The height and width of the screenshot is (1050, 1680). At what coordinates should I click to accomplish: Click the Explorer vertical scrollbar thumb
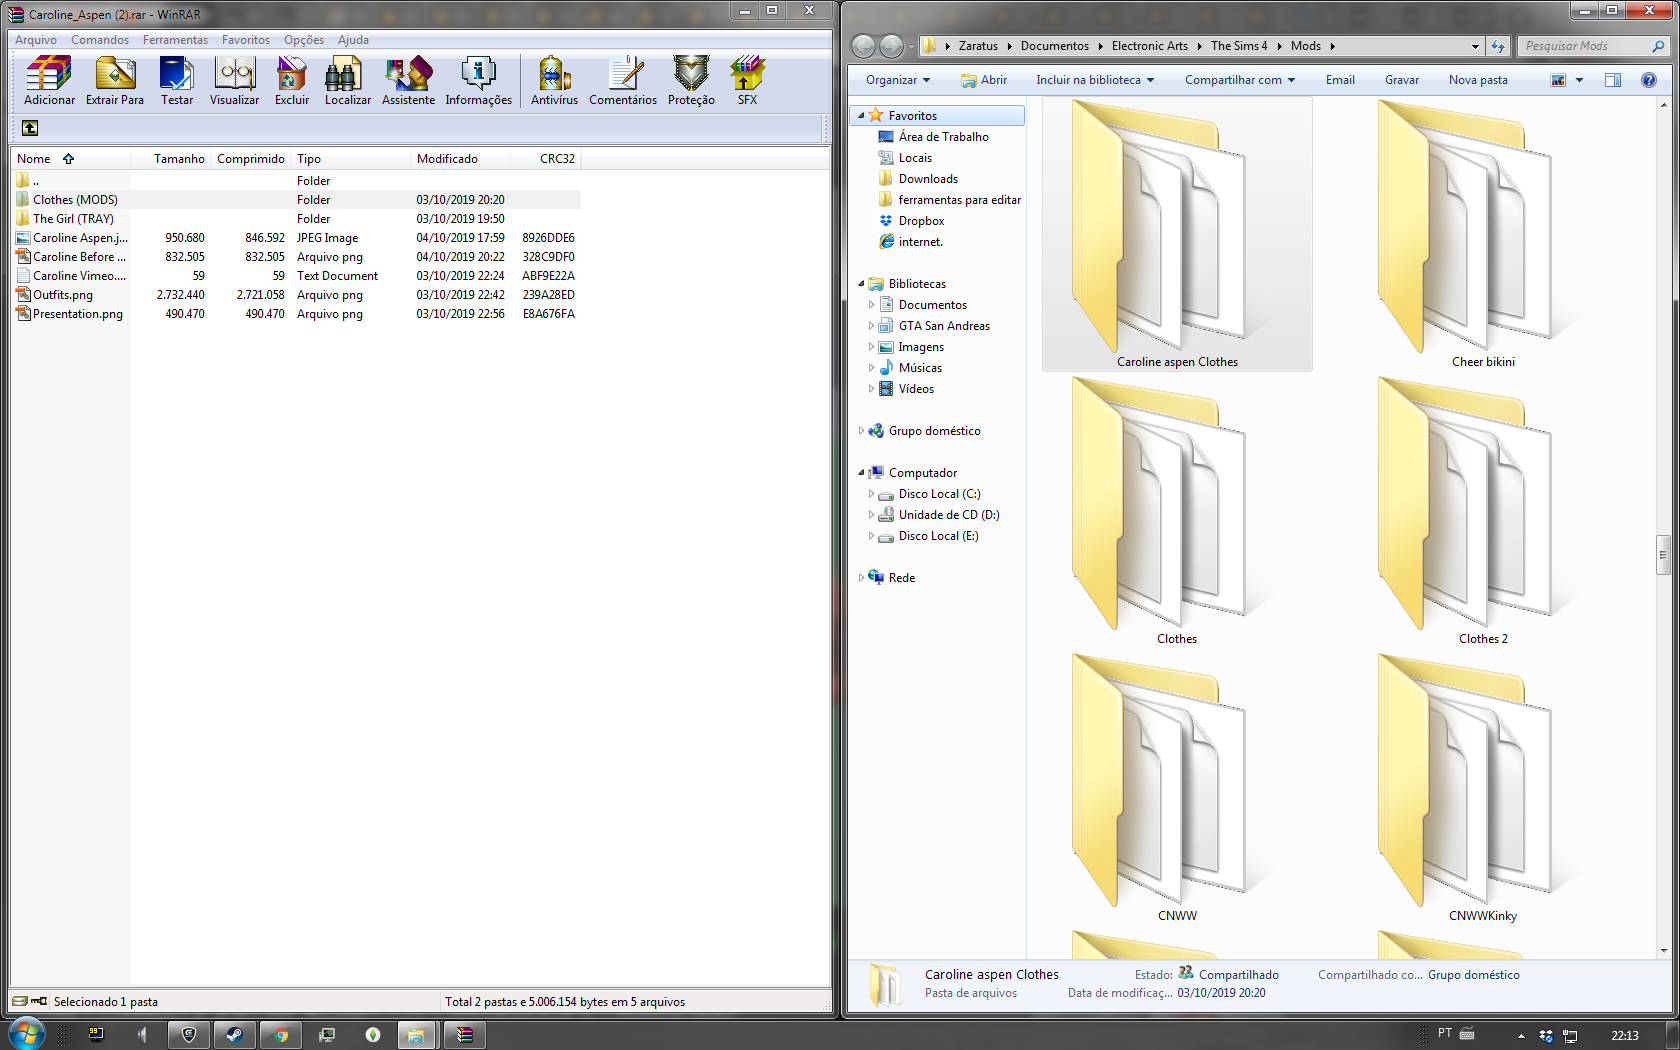1664,555
